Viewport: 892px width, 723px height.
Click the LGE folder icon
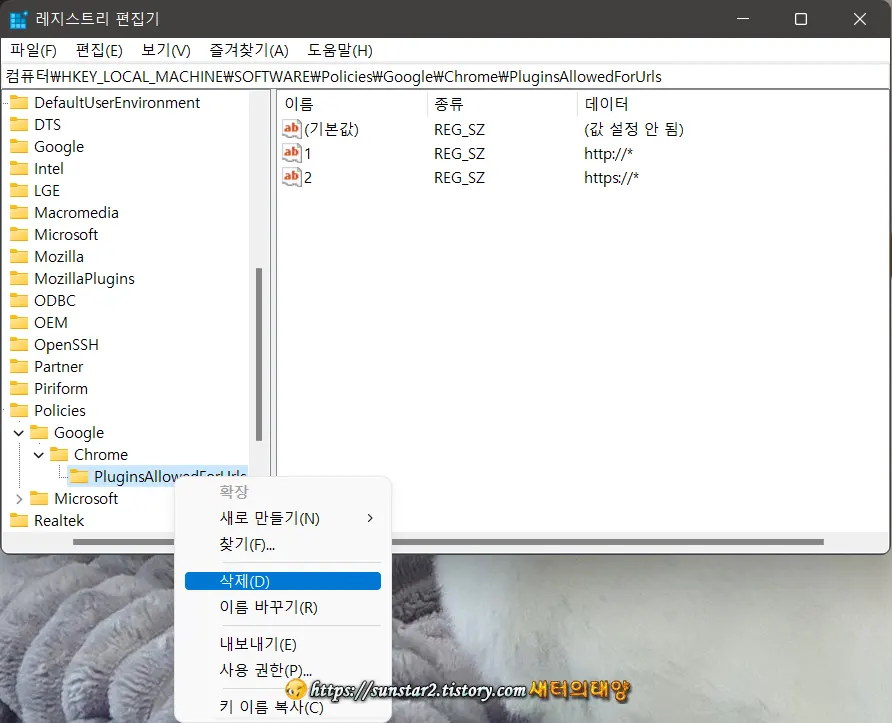(x=19, y=191)
